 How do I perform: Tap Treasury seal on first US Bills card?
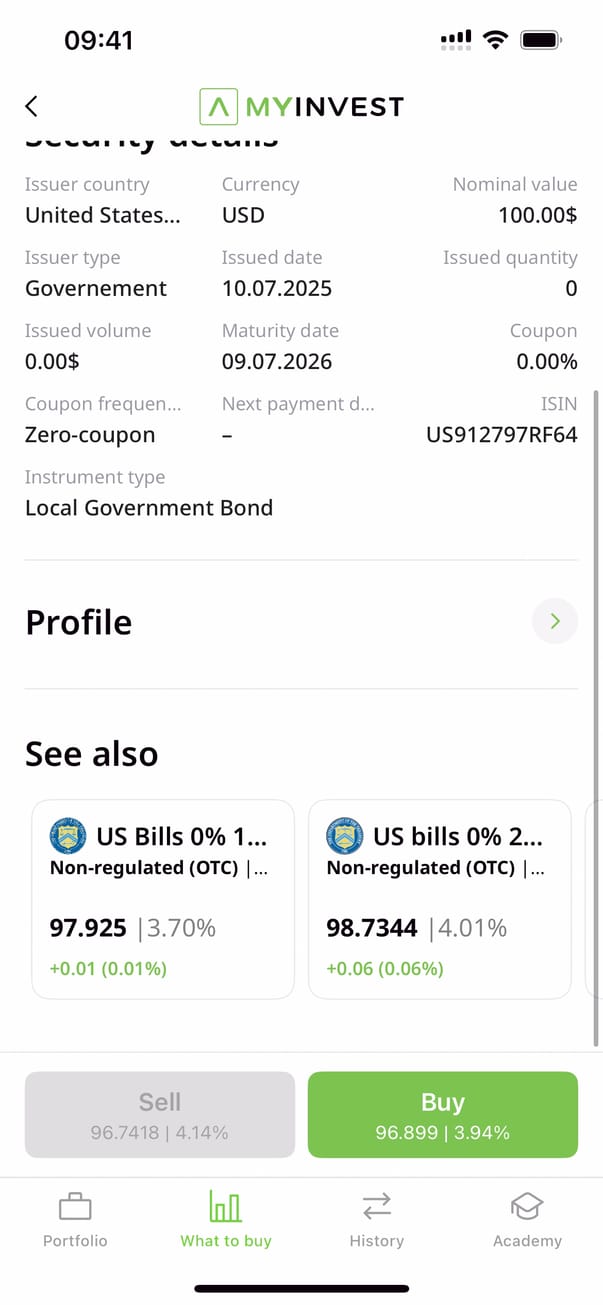coord(68,836)
